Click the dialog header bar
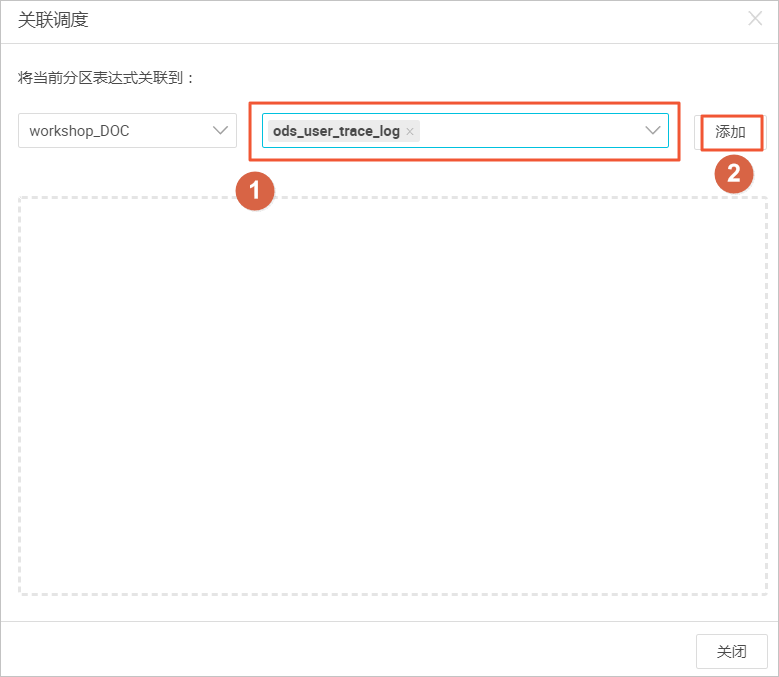 pos(390,22)
